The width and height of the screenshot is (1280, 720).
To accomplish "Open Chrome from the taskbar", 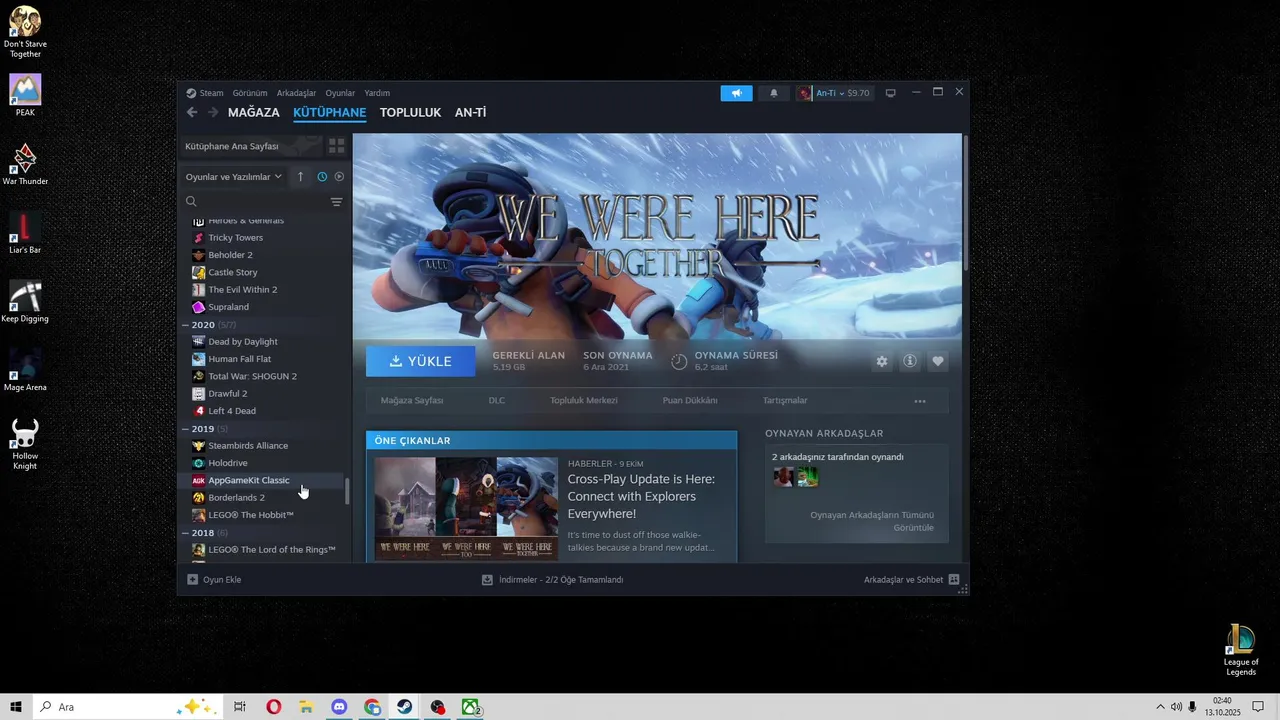I will pos(372,707).
